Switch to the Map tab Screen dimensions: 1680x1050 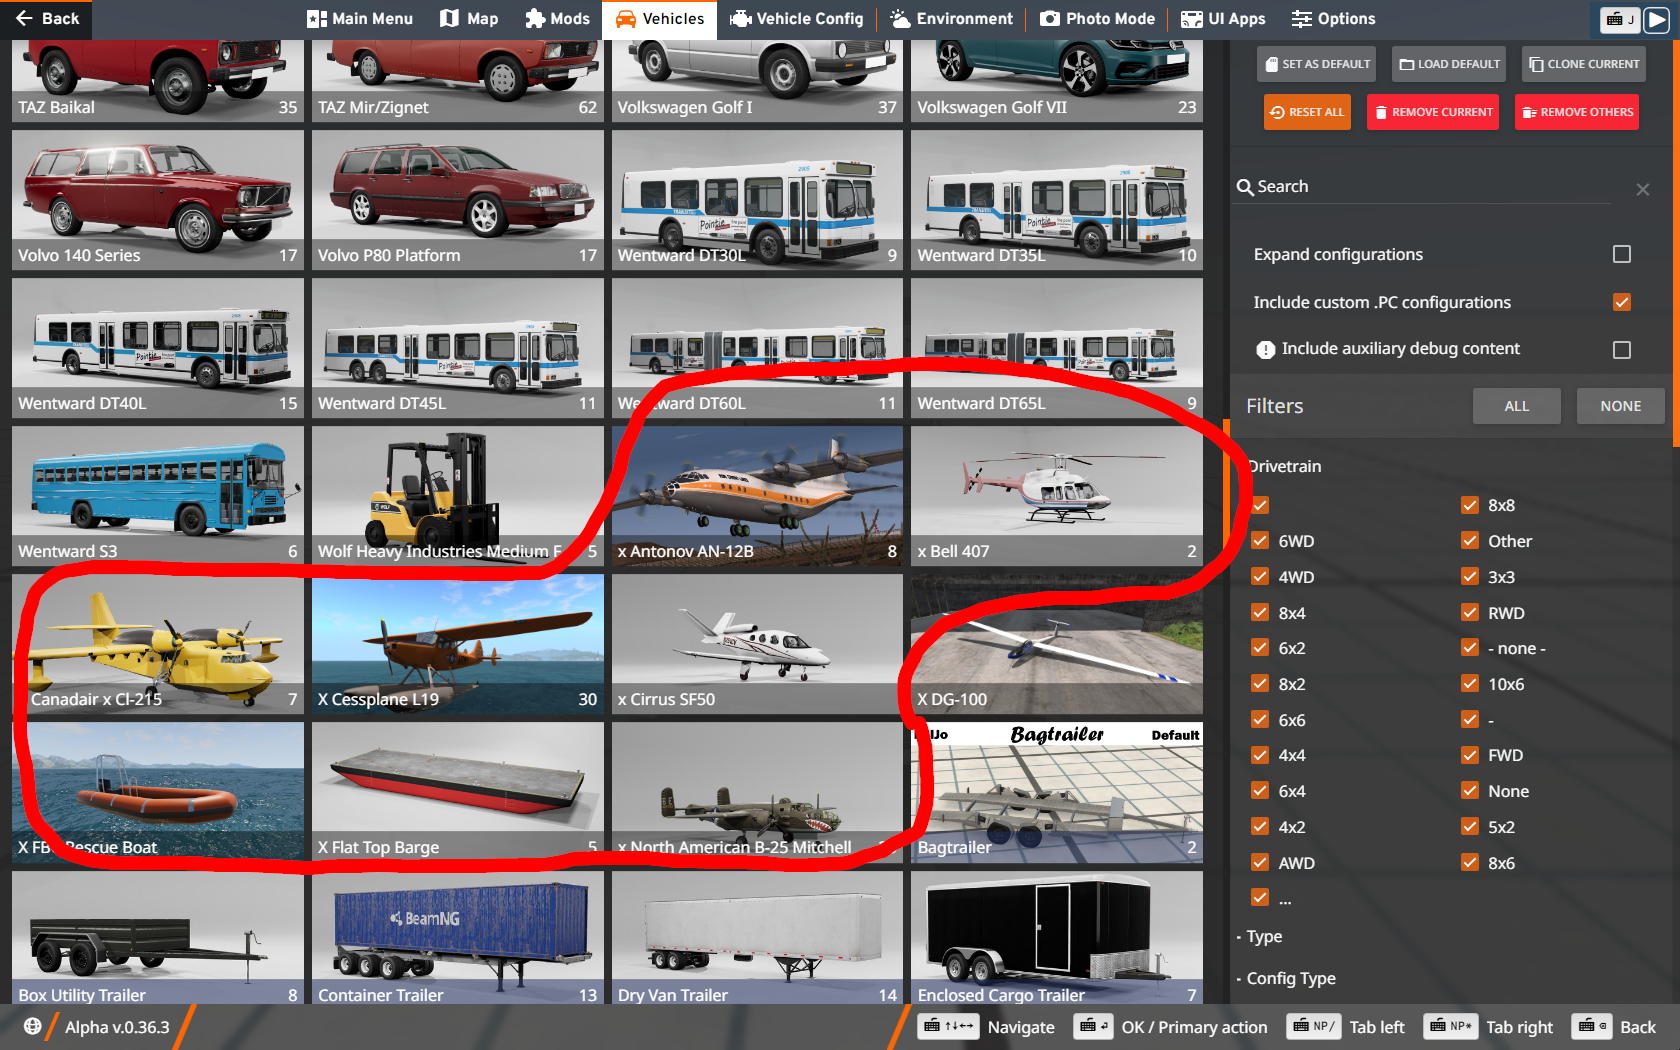click(x=469, y=19)
